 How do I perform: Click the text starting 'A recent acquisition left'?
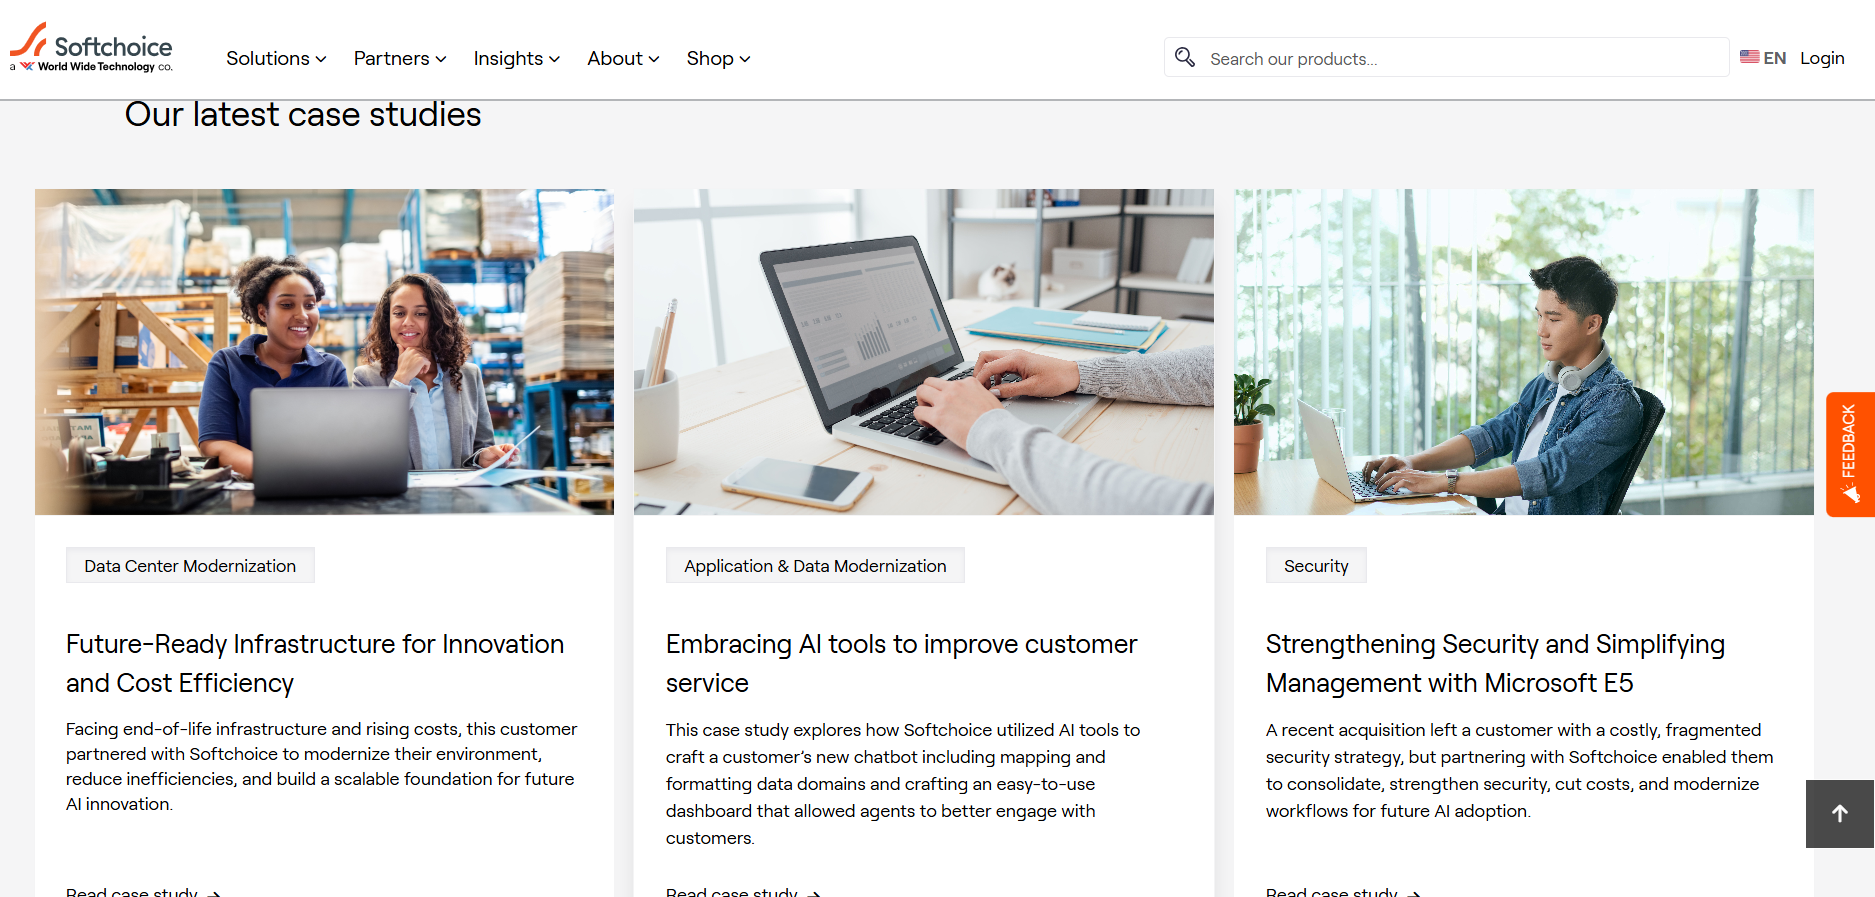tap(1519, 771)
